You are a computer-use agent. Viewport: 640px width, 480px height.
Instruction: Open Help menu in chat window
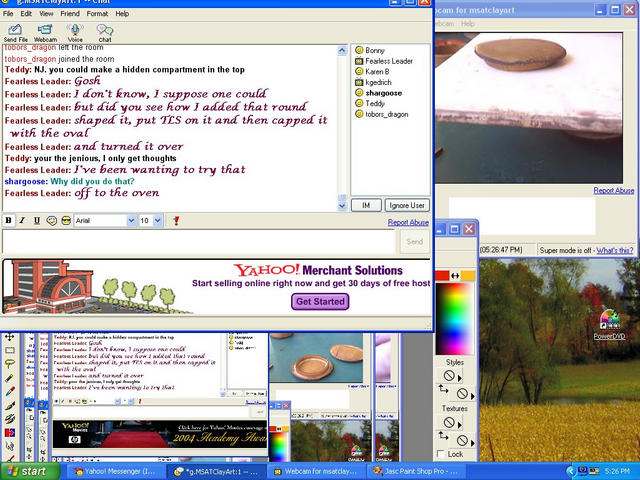pos(122,13)
